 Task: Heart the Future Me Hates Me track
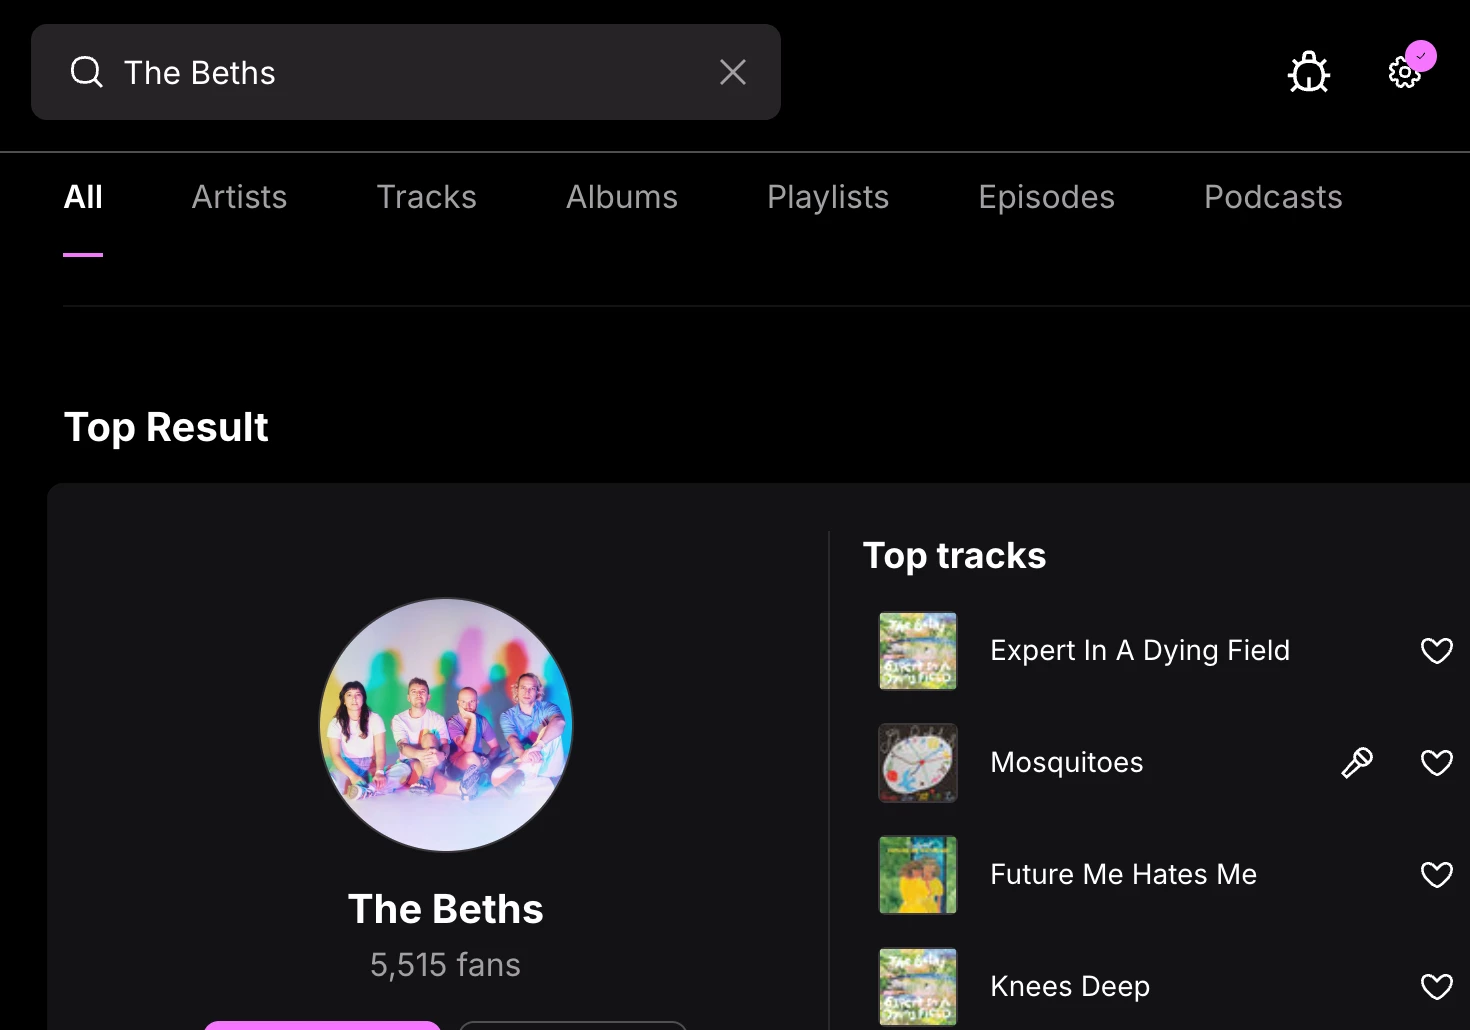pos(1437,875)
